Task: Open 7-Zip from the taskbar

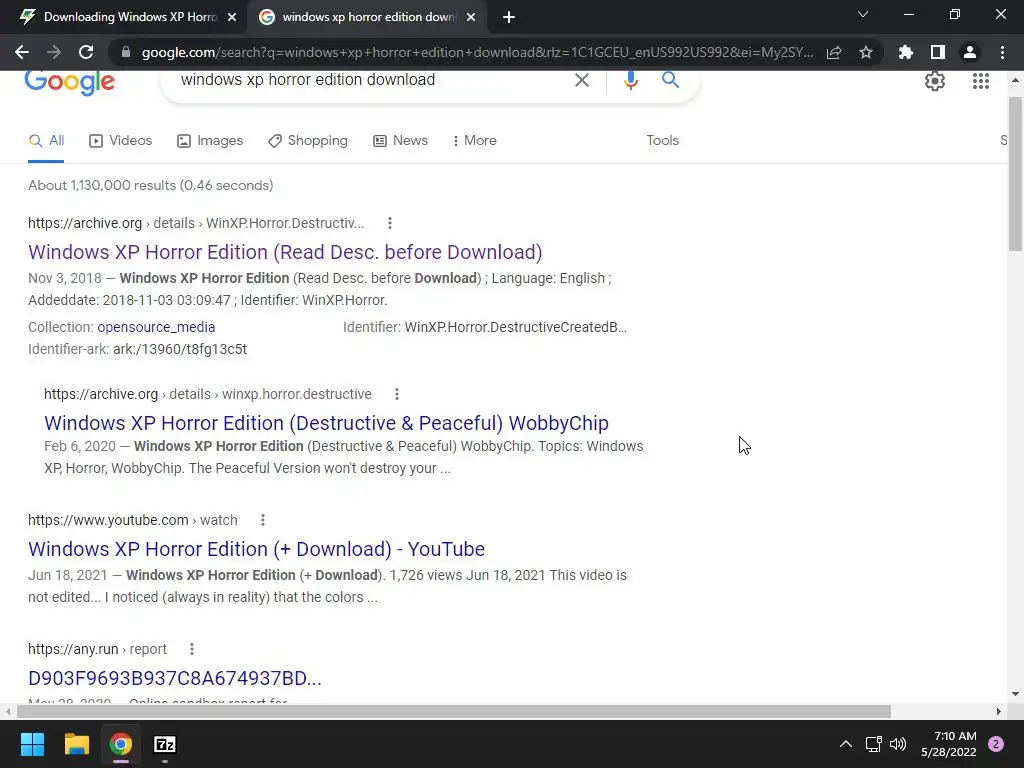Action: coord(165,744)
